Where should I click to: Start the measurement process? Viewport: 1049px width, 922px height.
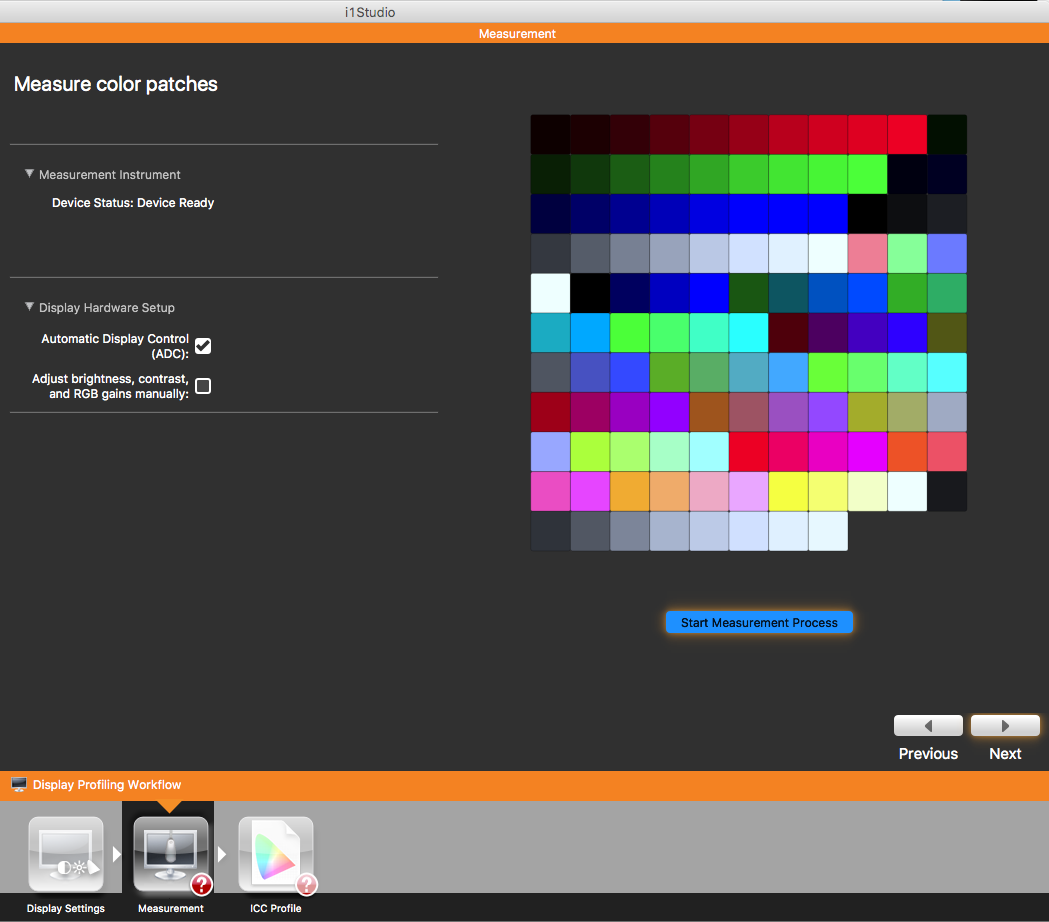[759, 623]
